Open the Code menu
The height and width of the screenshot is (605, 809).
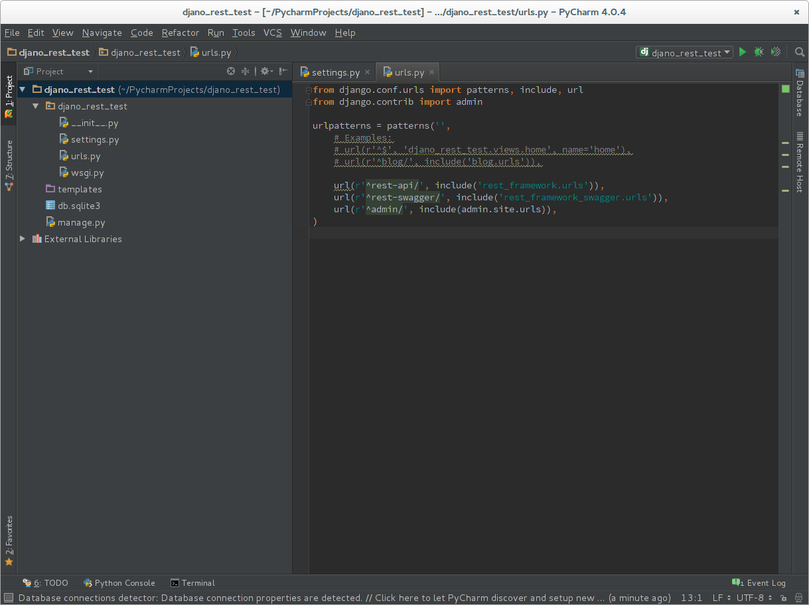(141, 32)
